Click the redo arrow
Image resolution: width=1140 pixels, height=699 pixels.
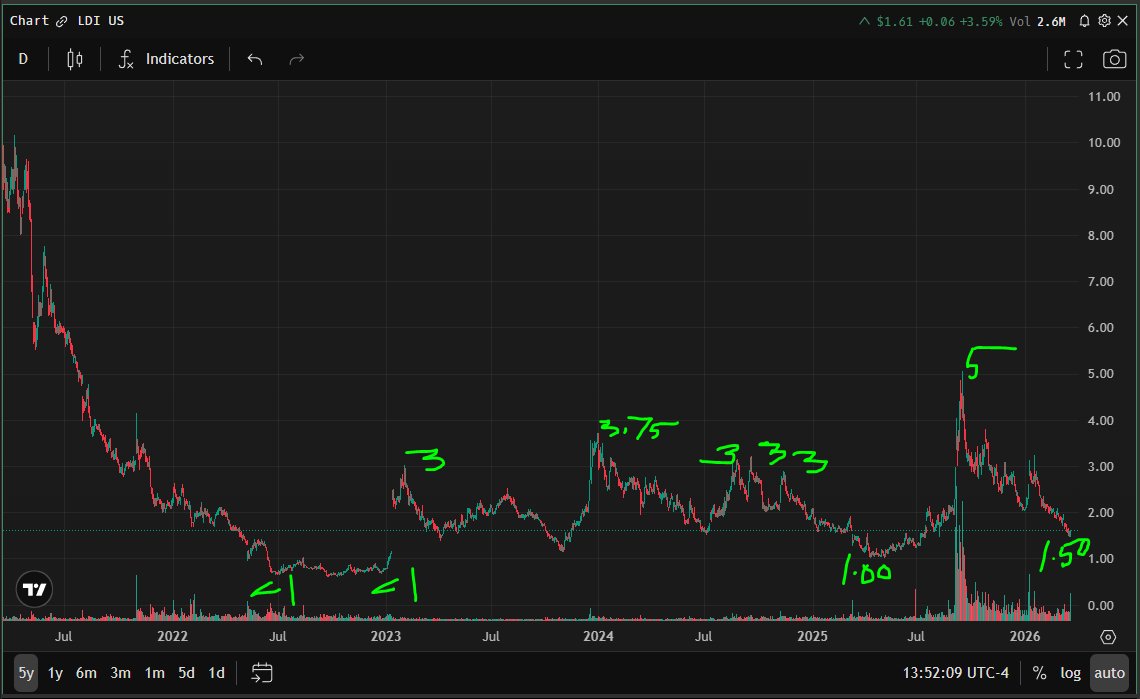pos(296,59)
